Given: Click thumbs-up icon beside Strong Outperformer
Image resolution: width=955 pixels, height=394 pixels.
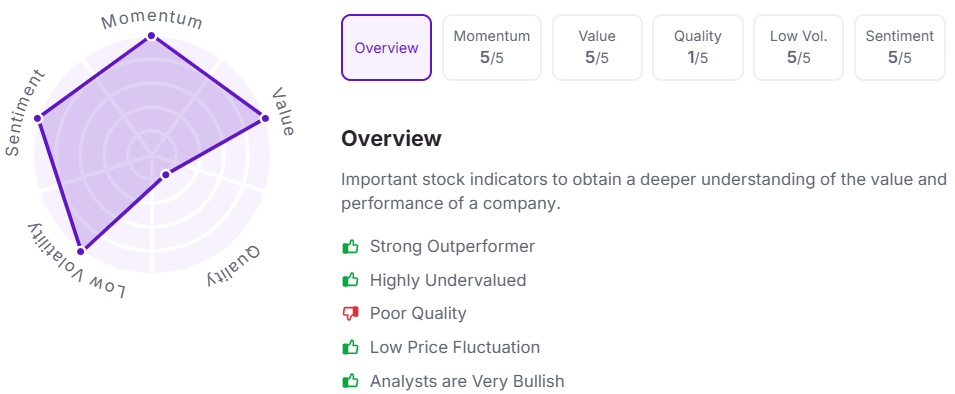Looking at the screenshot, I should click(350, 247).
